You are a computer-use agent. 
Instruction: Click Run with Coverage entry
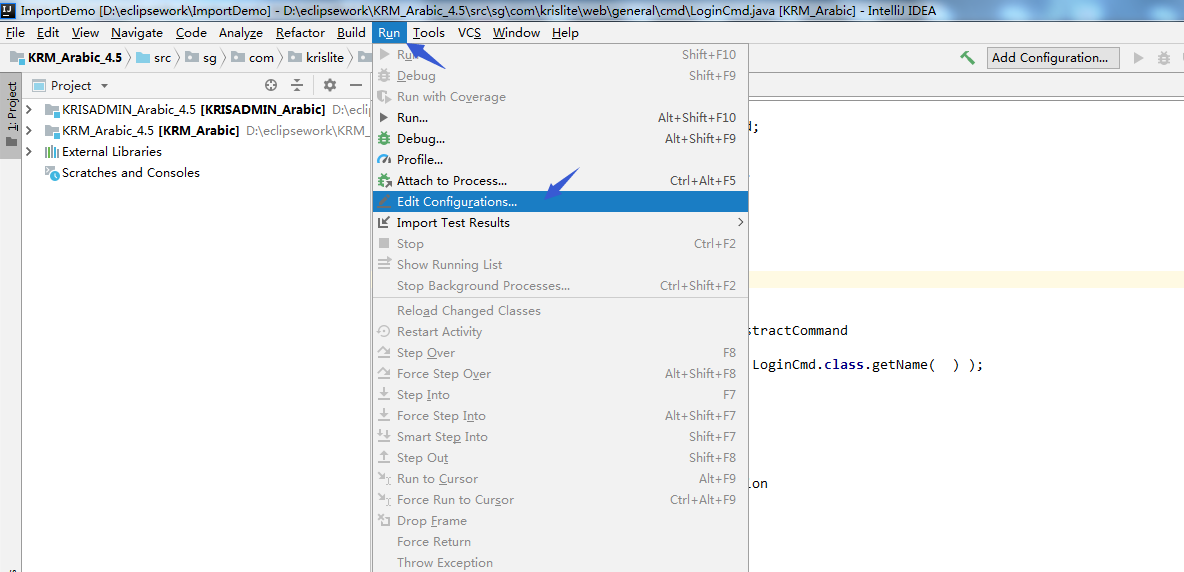(560, 97)
